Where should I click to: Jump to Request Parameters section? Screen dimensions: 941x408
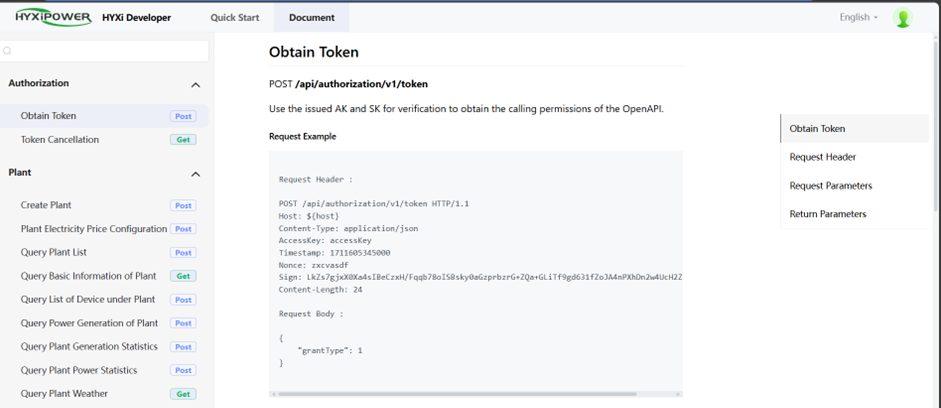point(830,186)
